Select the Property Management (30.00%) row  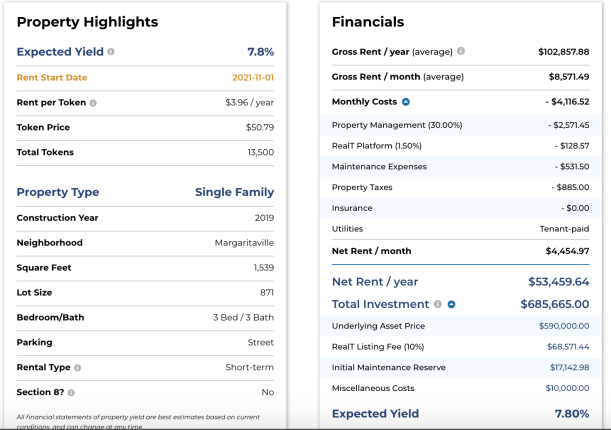(x=460, y=125)
